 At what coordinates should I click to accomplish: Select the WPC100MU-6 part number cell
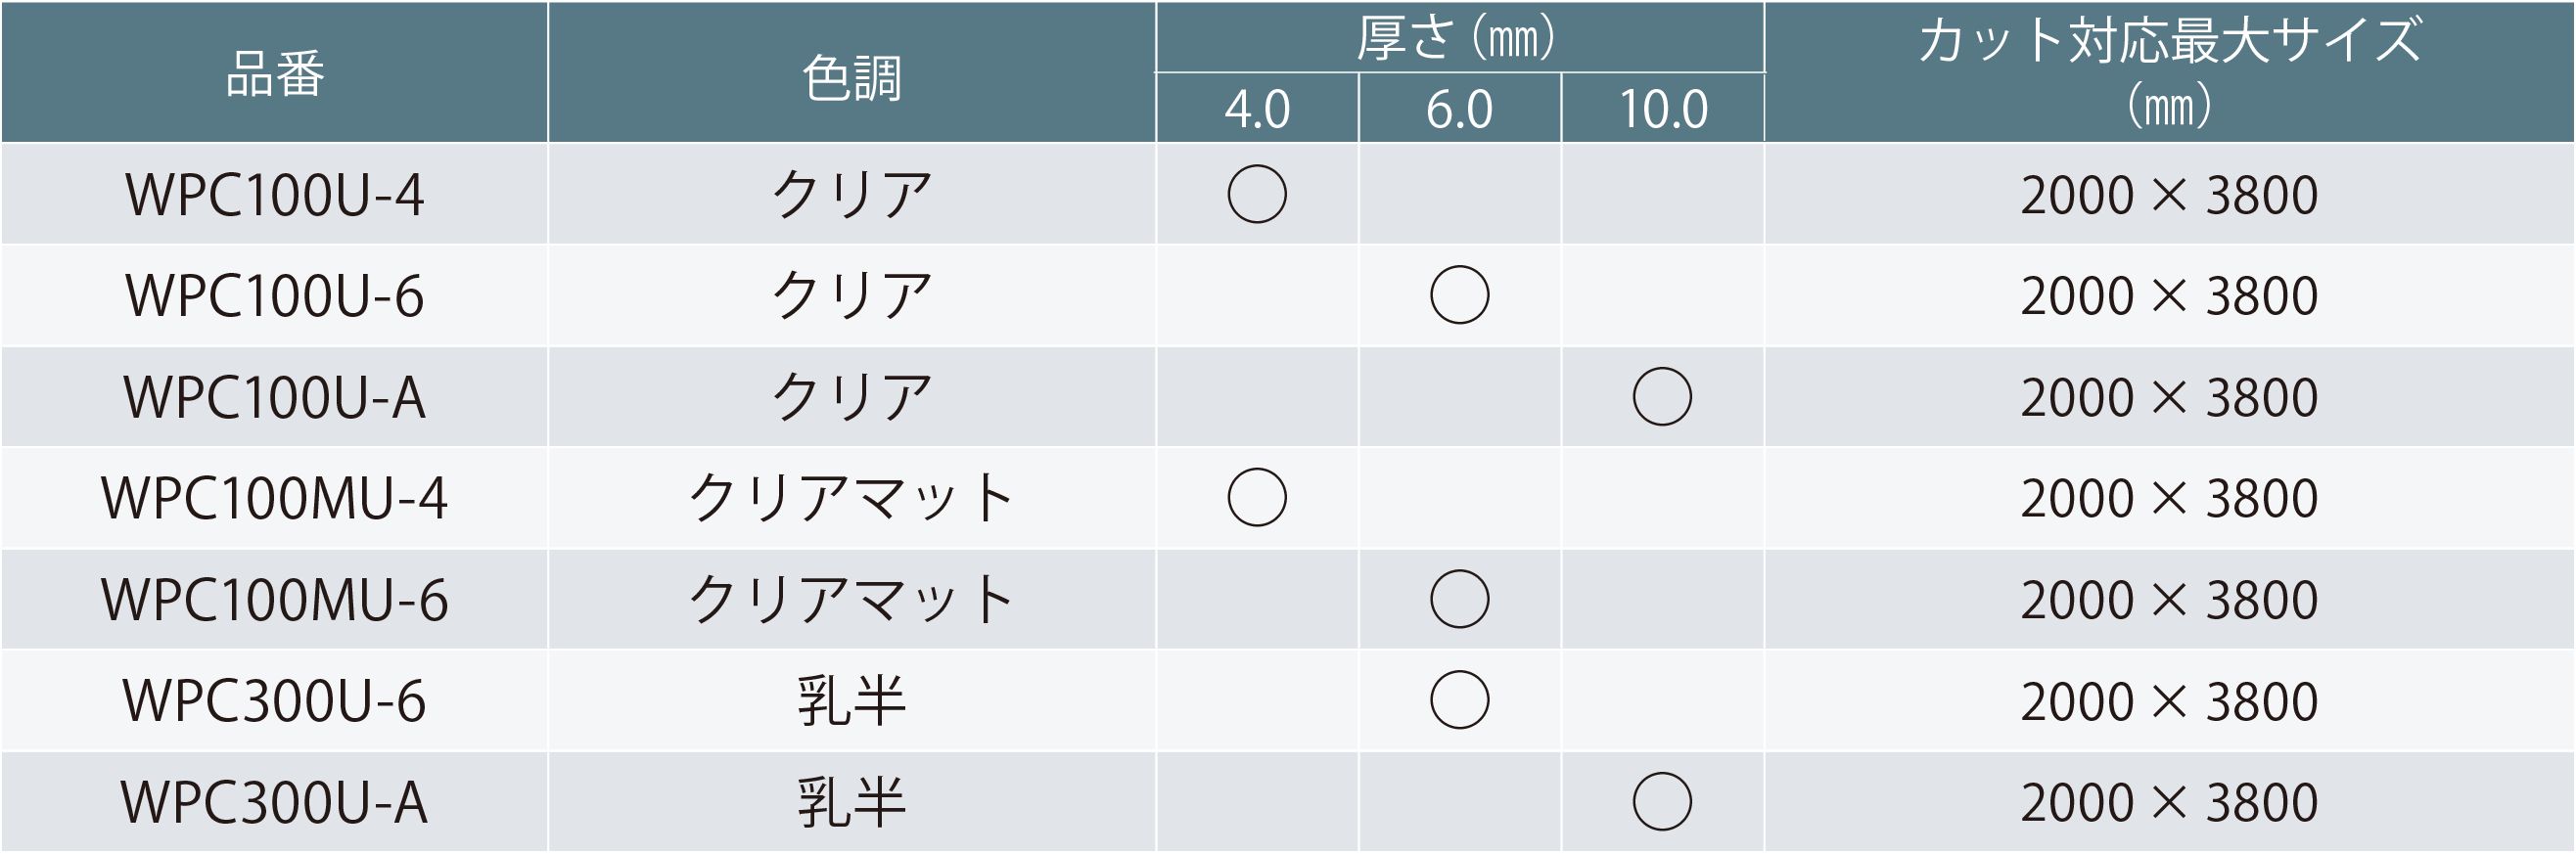[x=275, y=600]
